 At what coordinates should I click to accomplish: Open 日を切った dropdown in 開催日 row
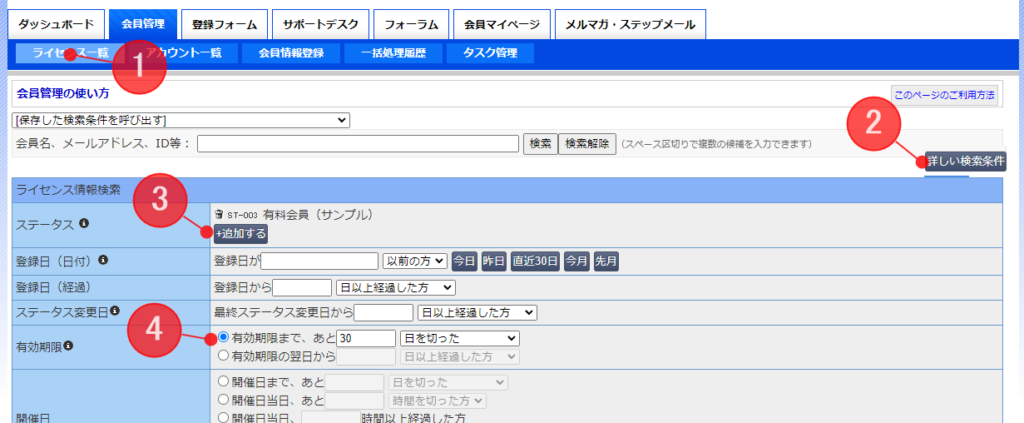447,382
